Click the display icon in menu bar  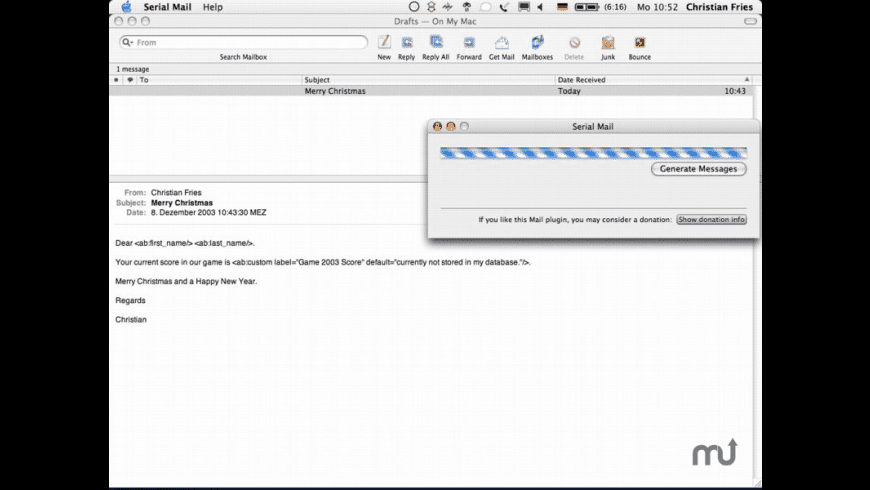(x=523, y=7)
